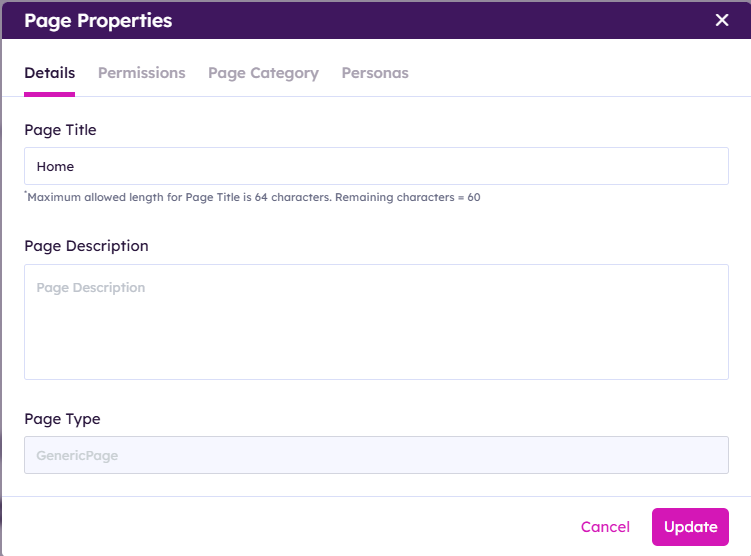
Task: Click the pink underline beneath Details
Action: [x=49, y=94]
